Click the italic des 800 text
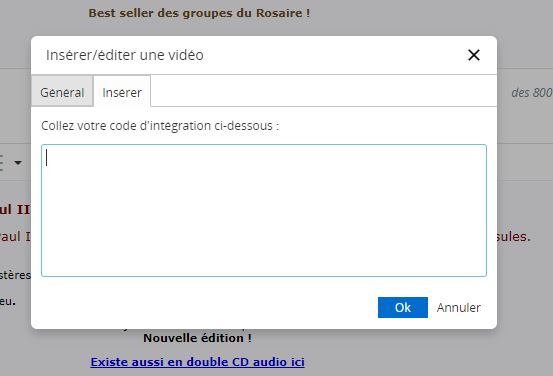 [x=532, y=93]
